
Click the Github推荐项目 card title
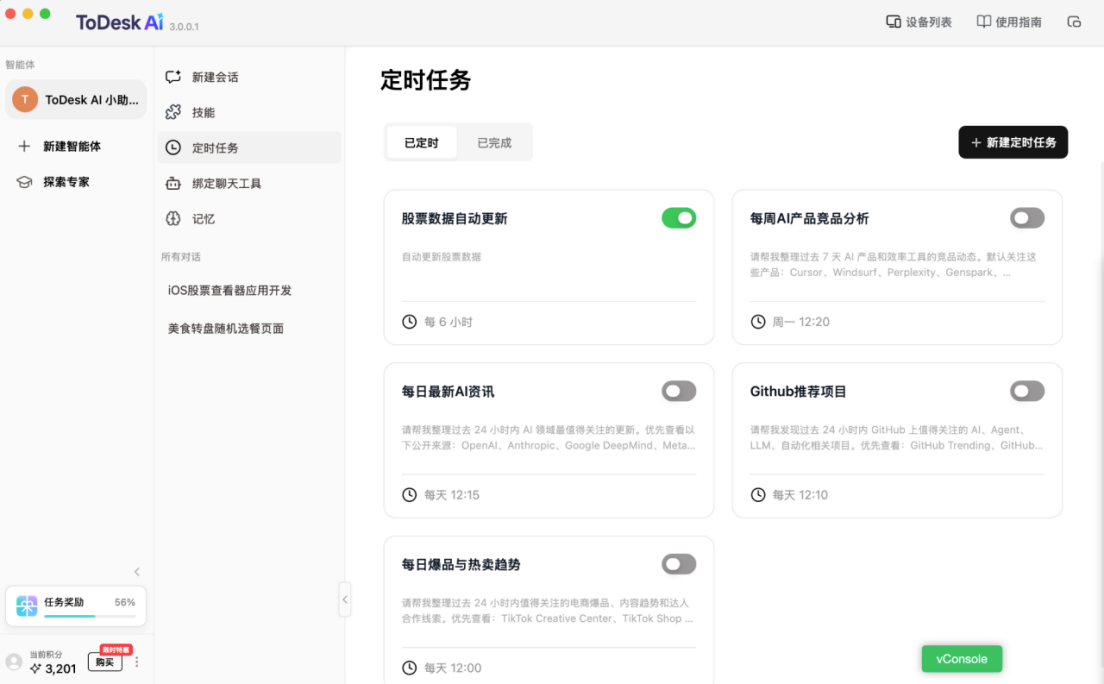tap(798, 391)
